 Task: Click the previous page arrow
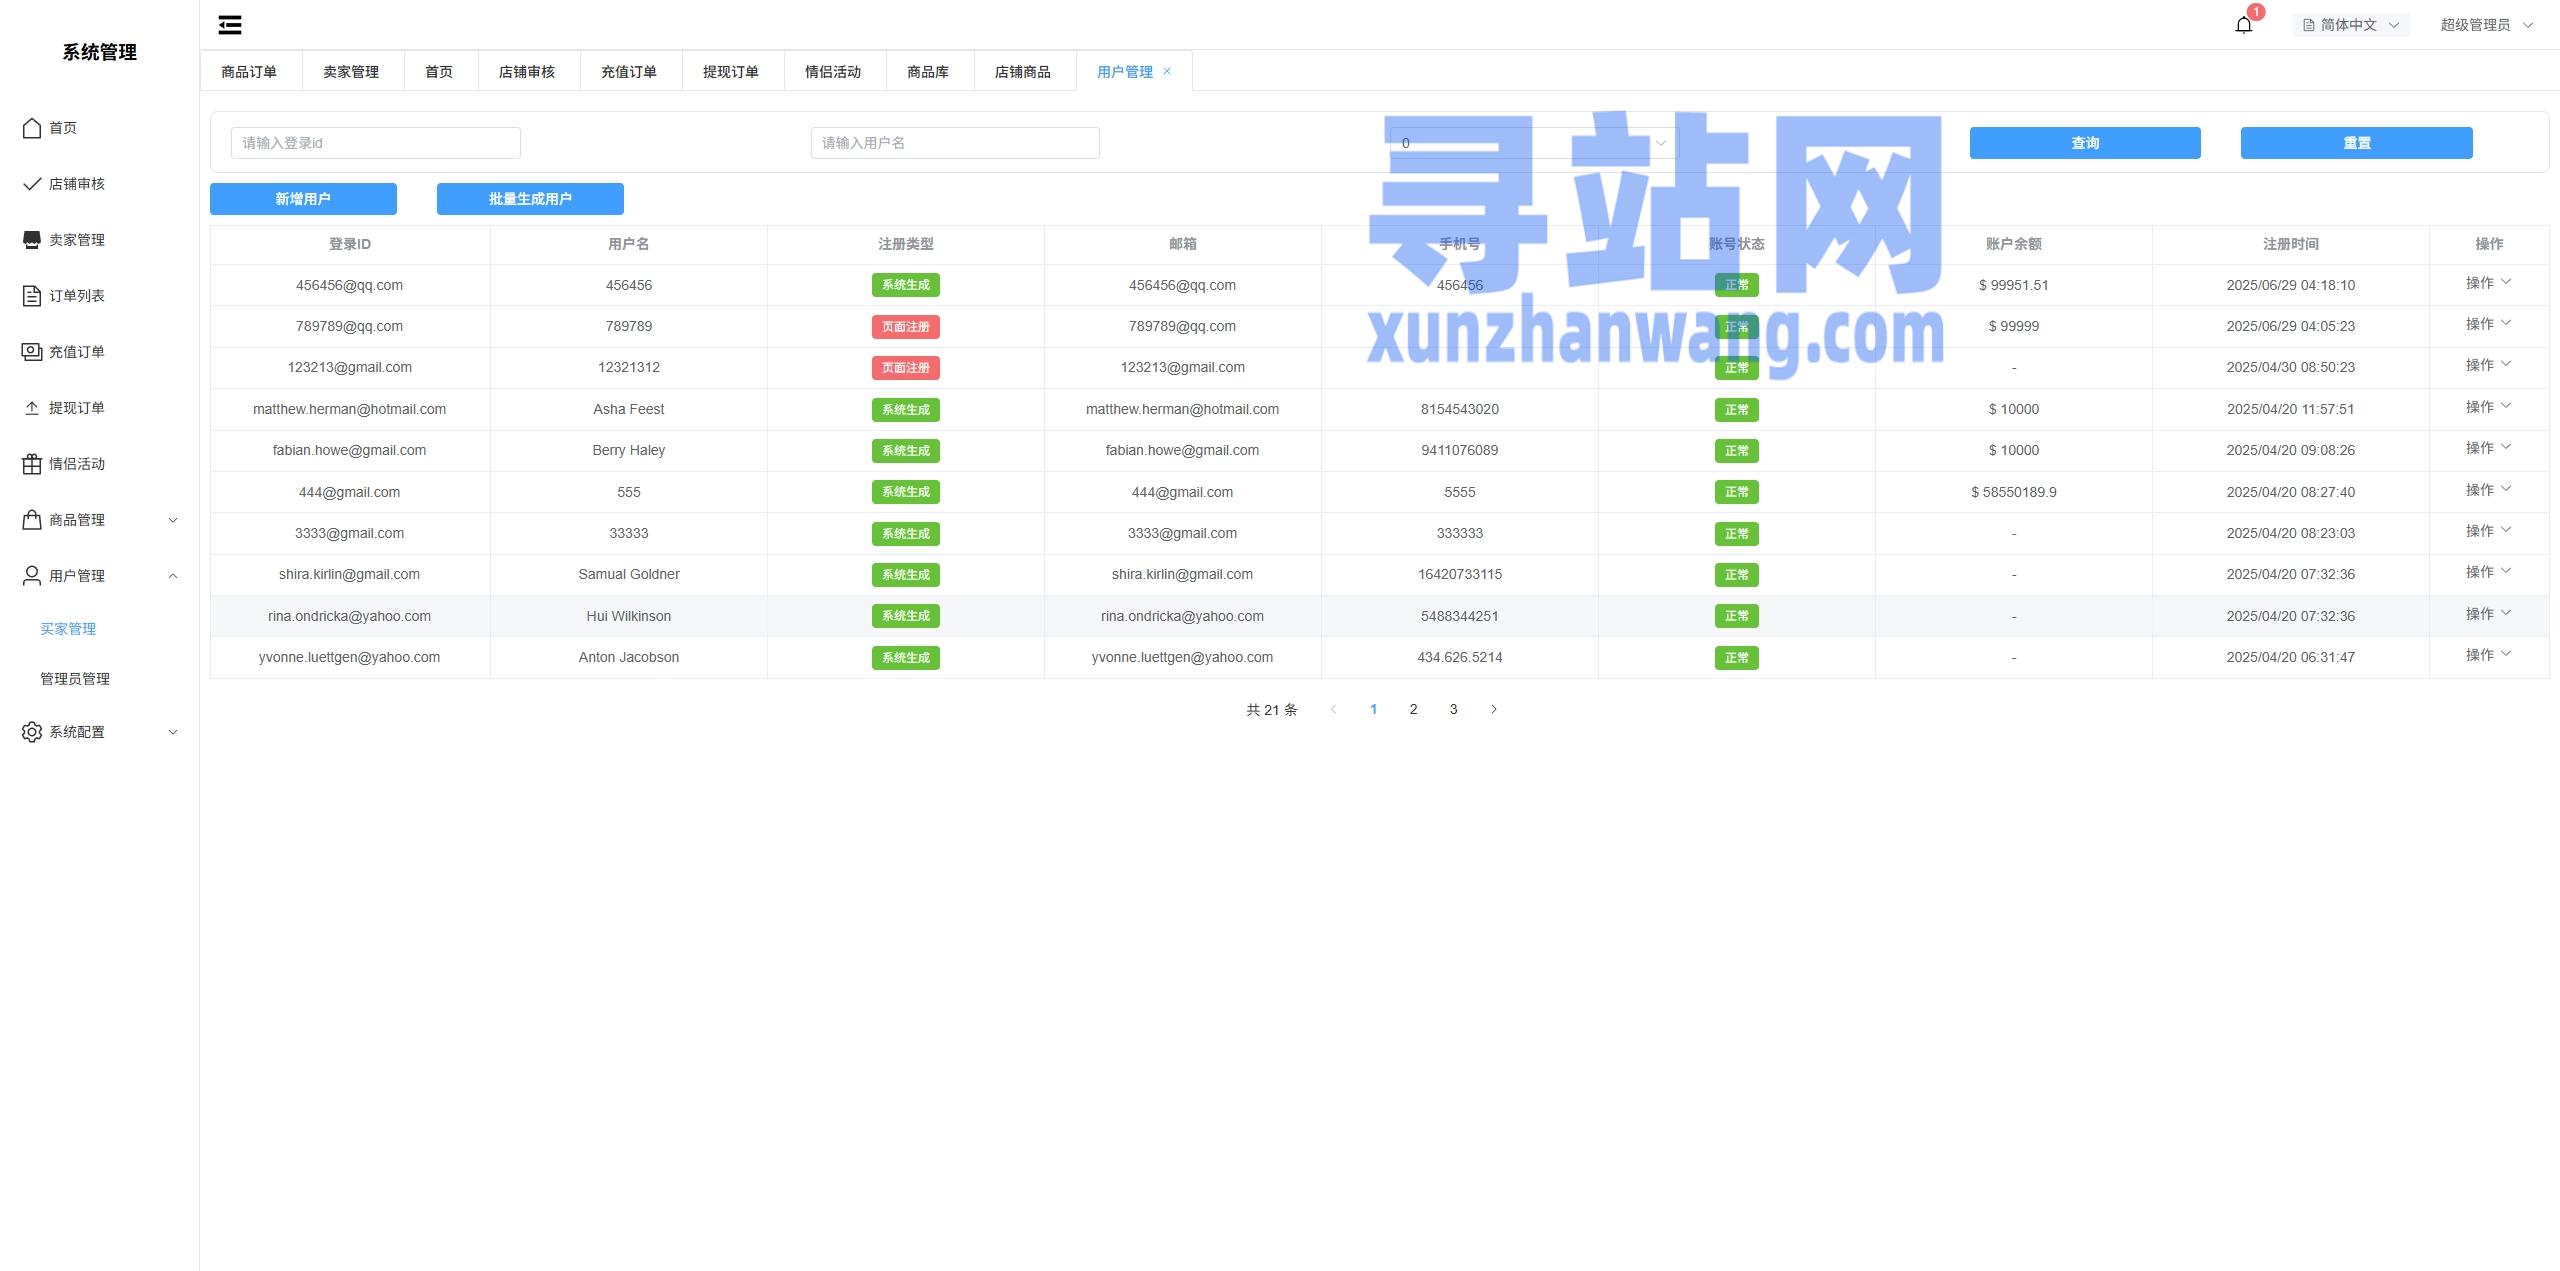click(x=1333, y=709)
